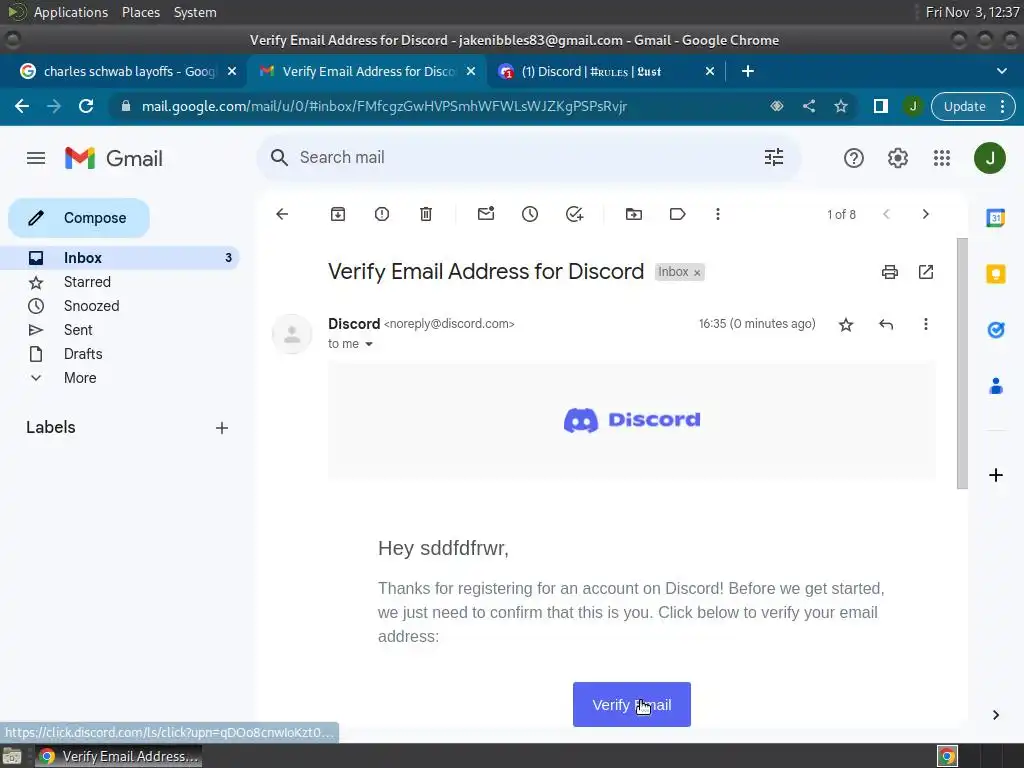The height and width of the screenshot is (768, 1024).
Task: Report the email as spam
Action: pos(382,214)
